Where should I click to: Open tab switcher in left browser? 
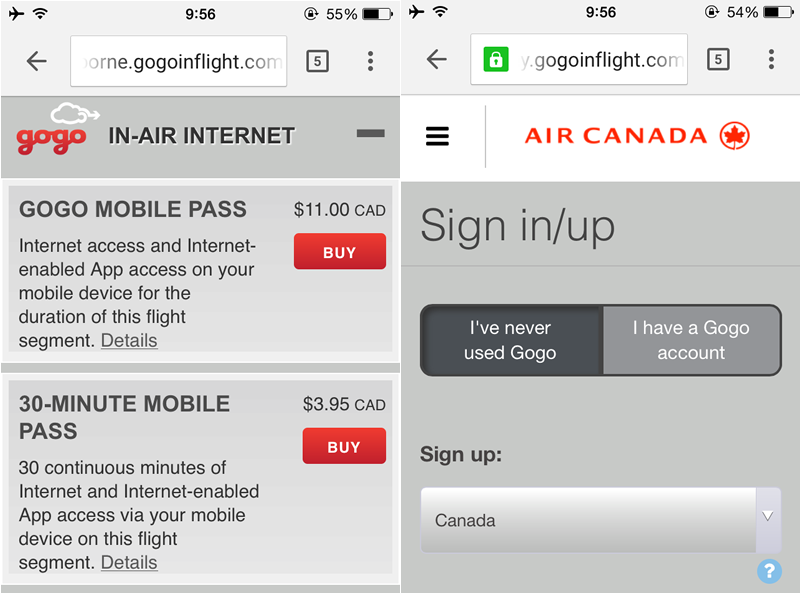point(317,61)
